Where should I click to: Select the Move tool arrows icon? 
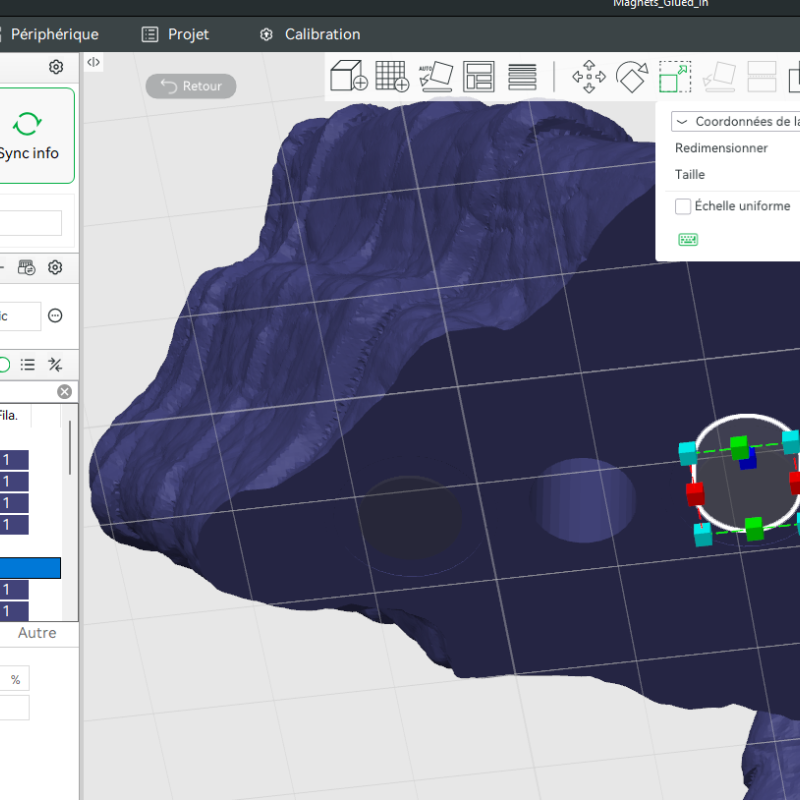tap(588, 76)
